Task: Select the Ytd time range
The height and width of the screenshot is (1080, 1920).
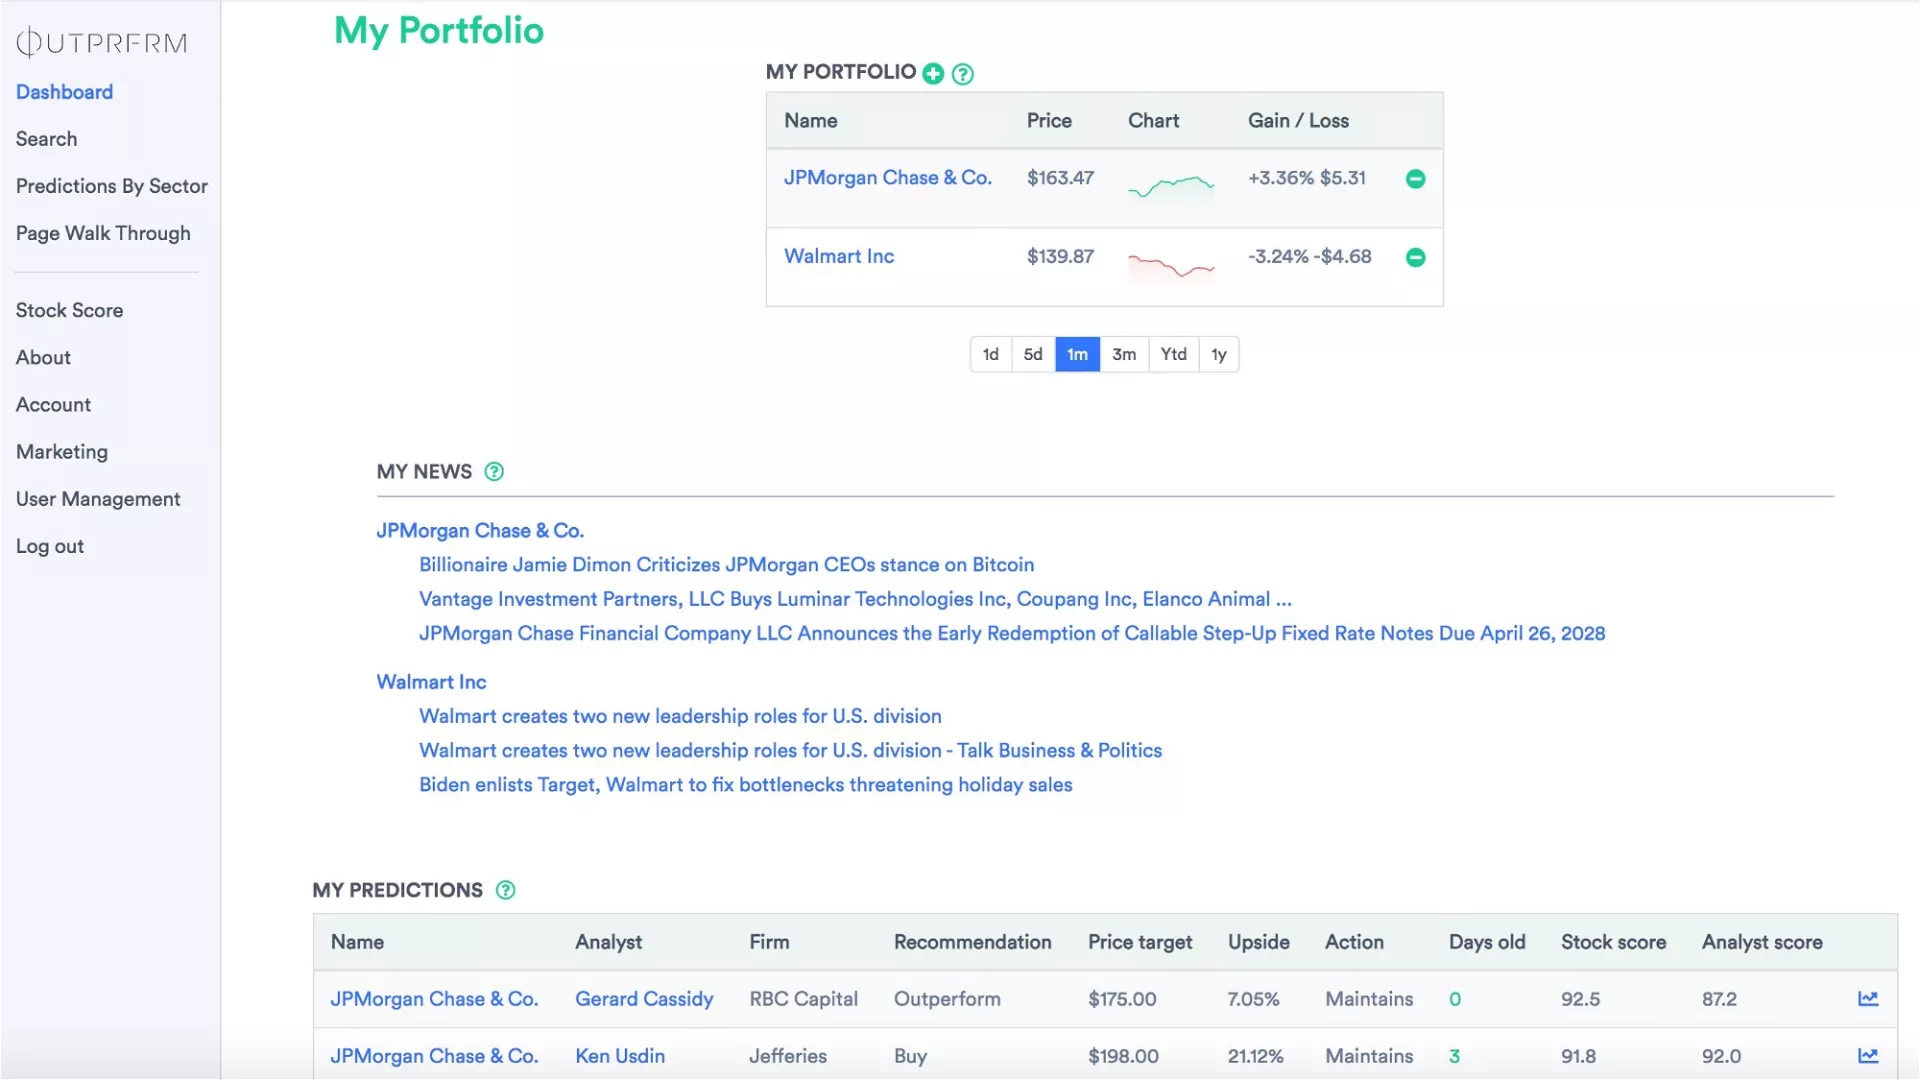Action: click(x=1173, y=354)
